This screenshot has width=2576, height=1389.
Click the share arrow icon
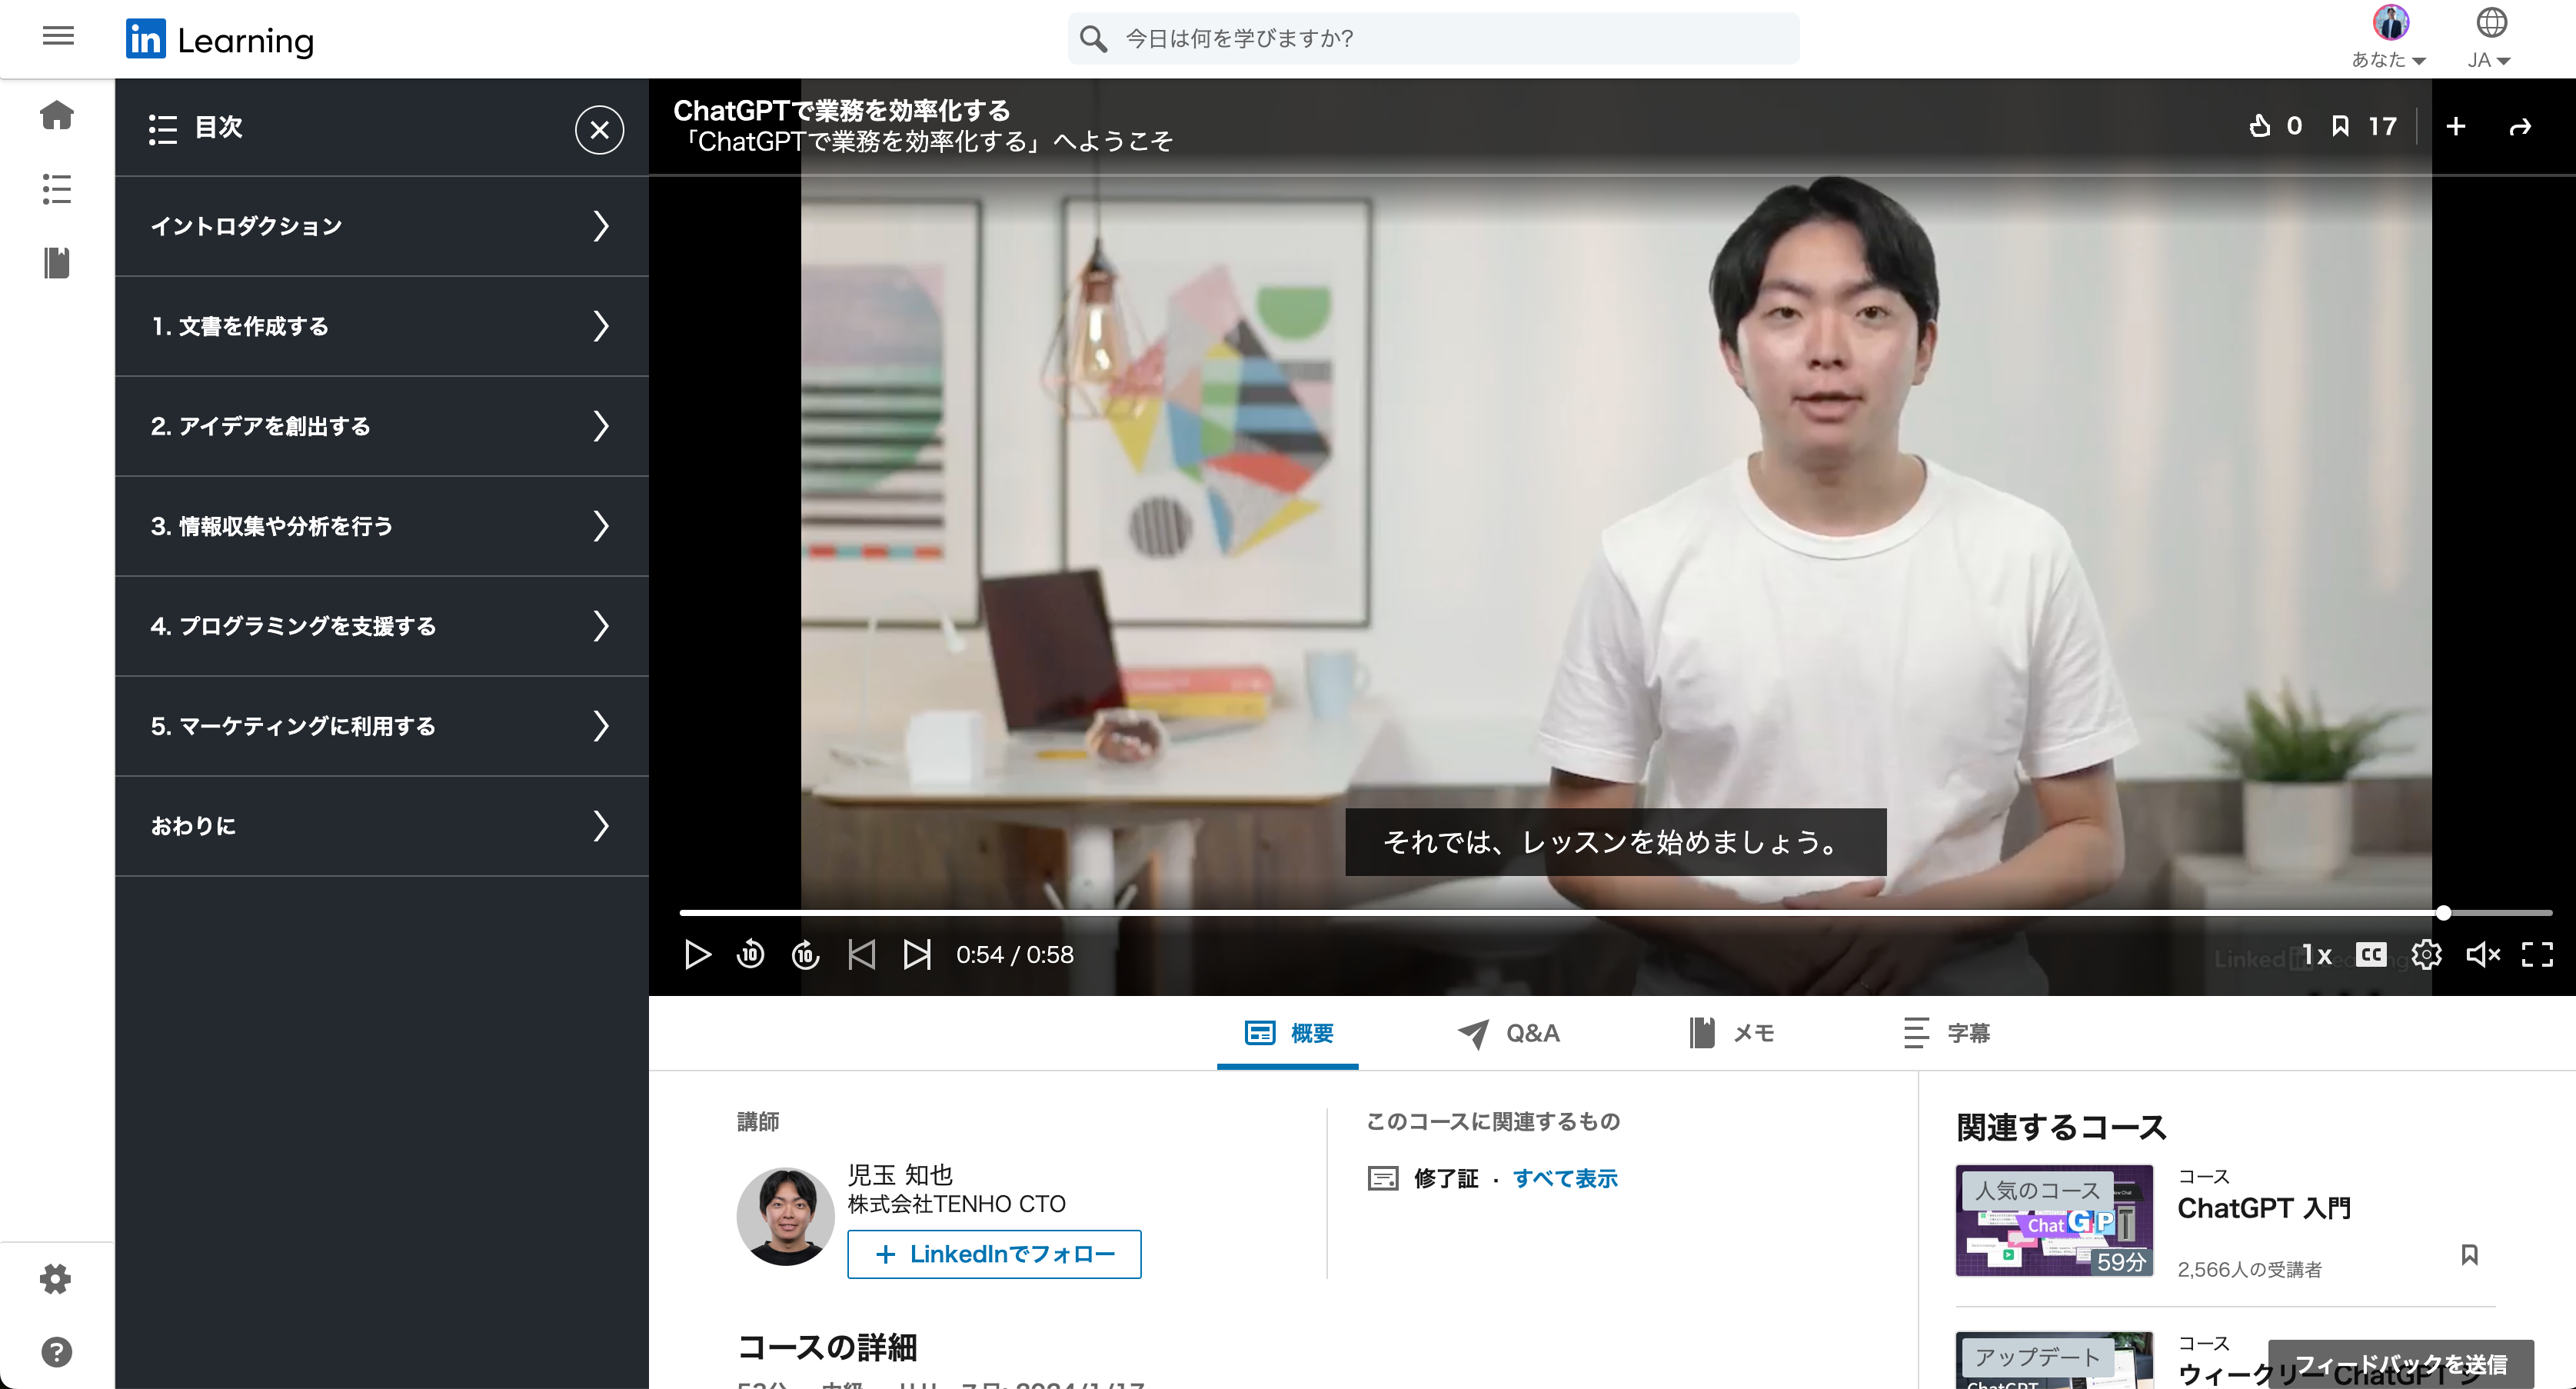click(2520, 127)
